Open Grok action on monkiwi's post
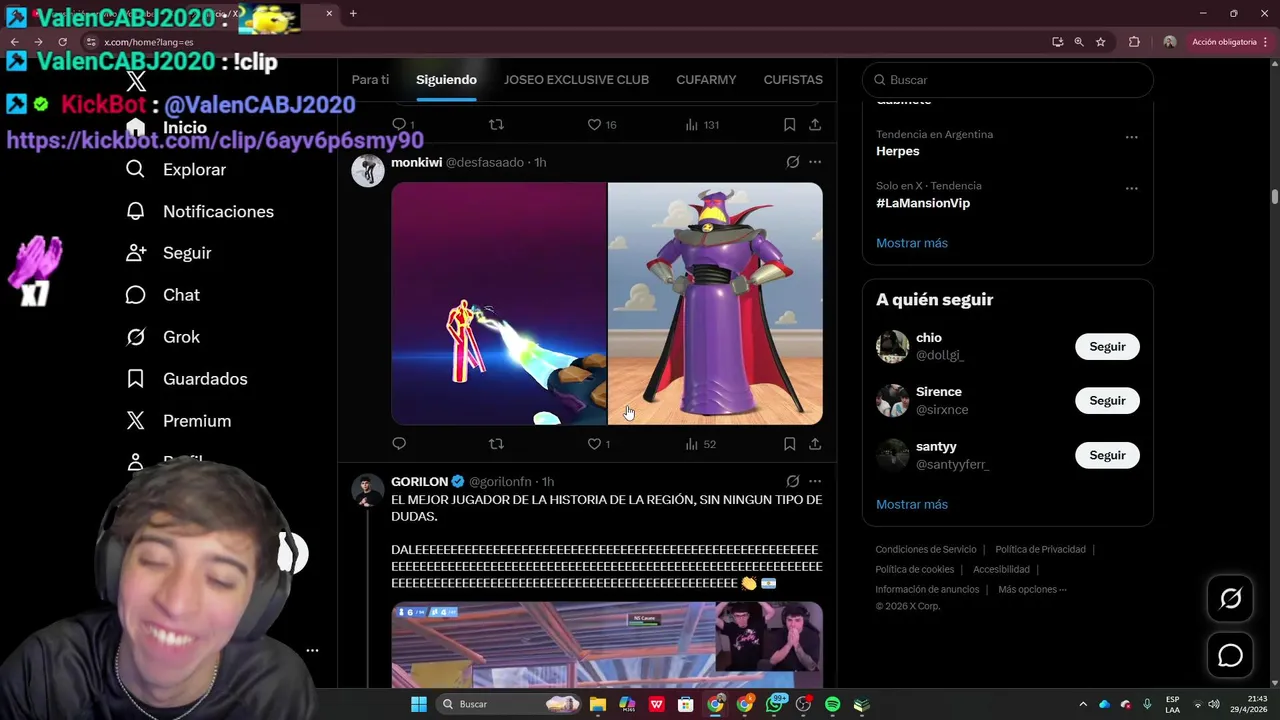Viewport: 1280px width, 720px height. point(792,162)
